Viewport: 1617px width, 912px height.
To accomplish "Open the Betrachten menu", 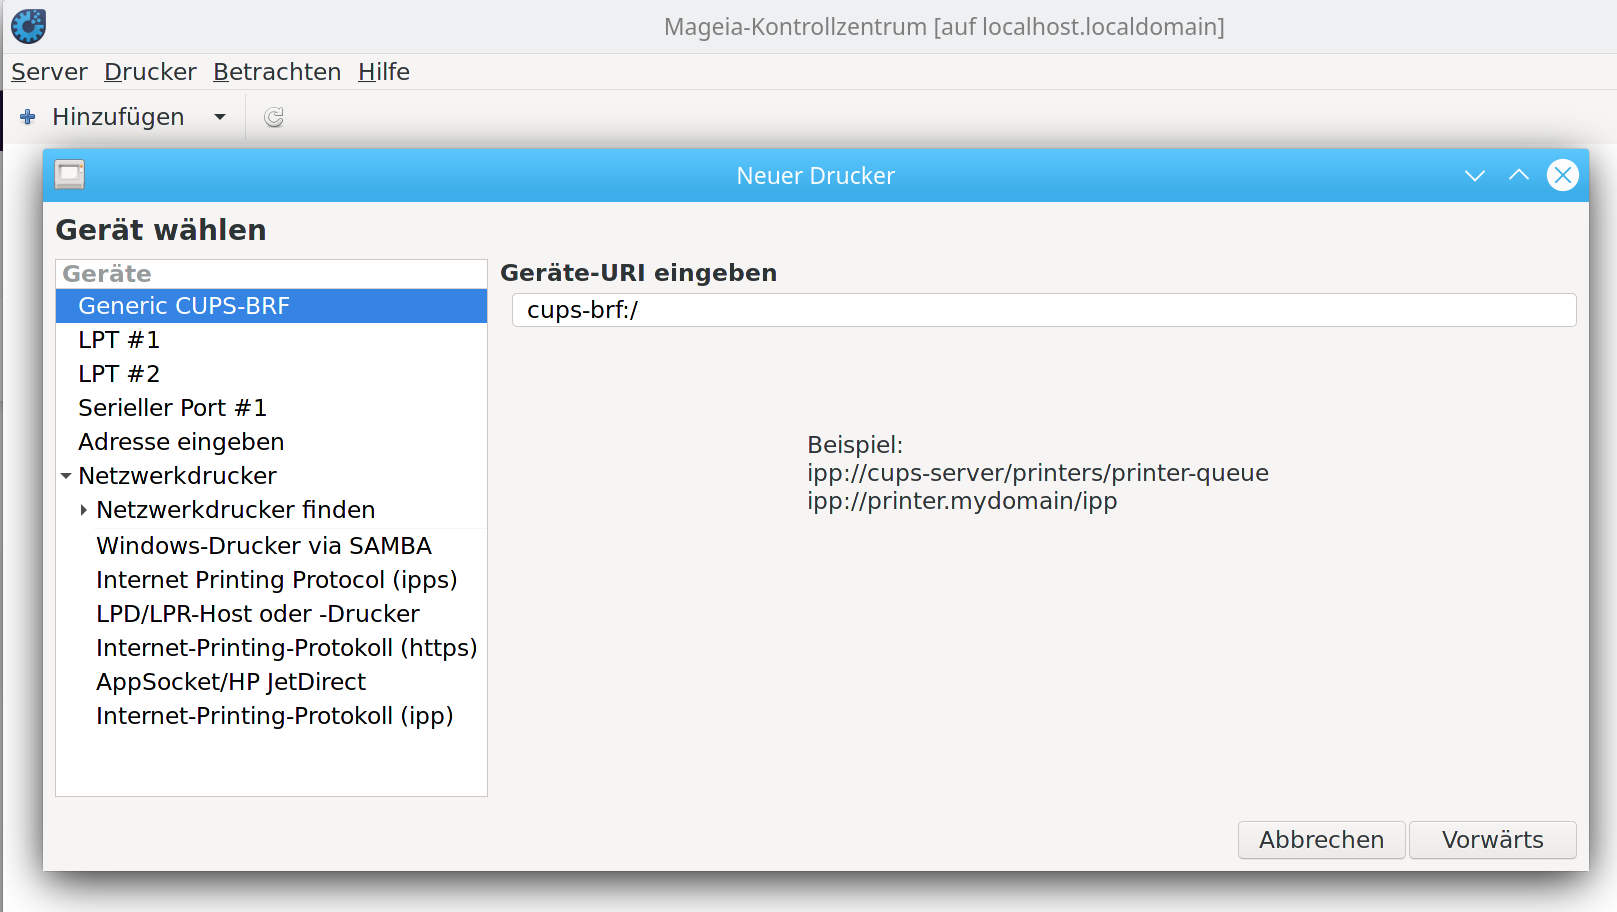I will tap(277, 72).
